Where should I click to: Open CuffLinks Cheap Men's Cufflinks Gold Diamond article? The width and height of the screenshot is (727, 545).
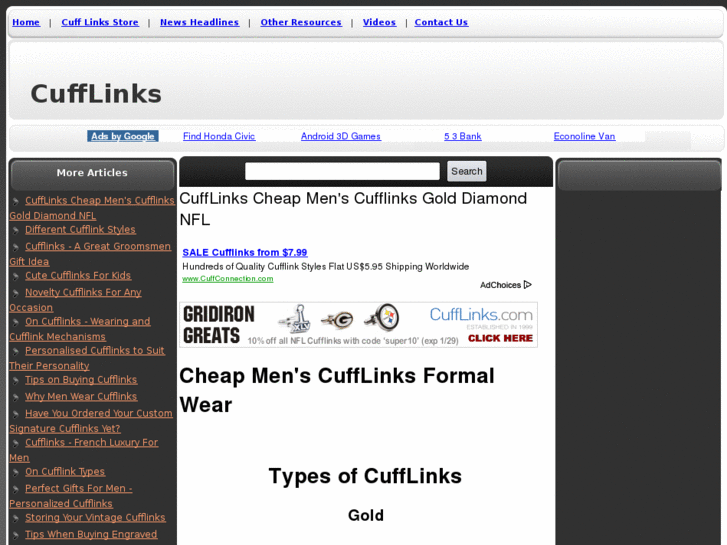pos(92,208)
